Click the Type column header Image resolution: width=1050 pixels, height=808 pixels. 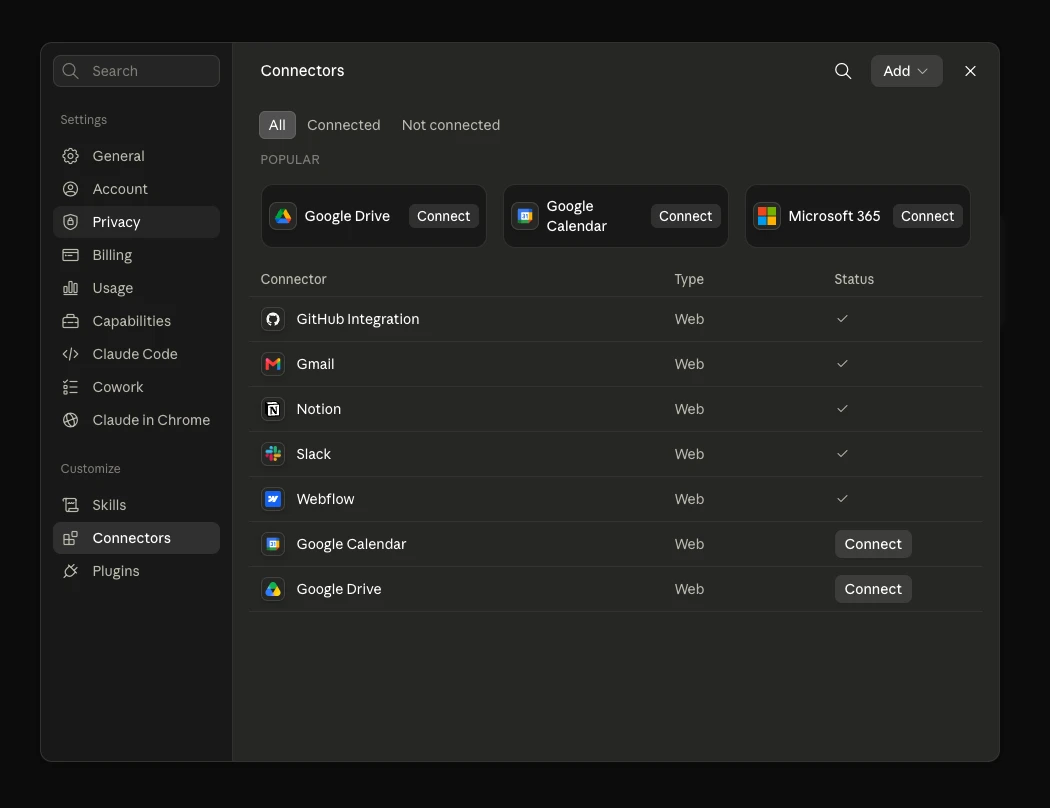(689, 279)
